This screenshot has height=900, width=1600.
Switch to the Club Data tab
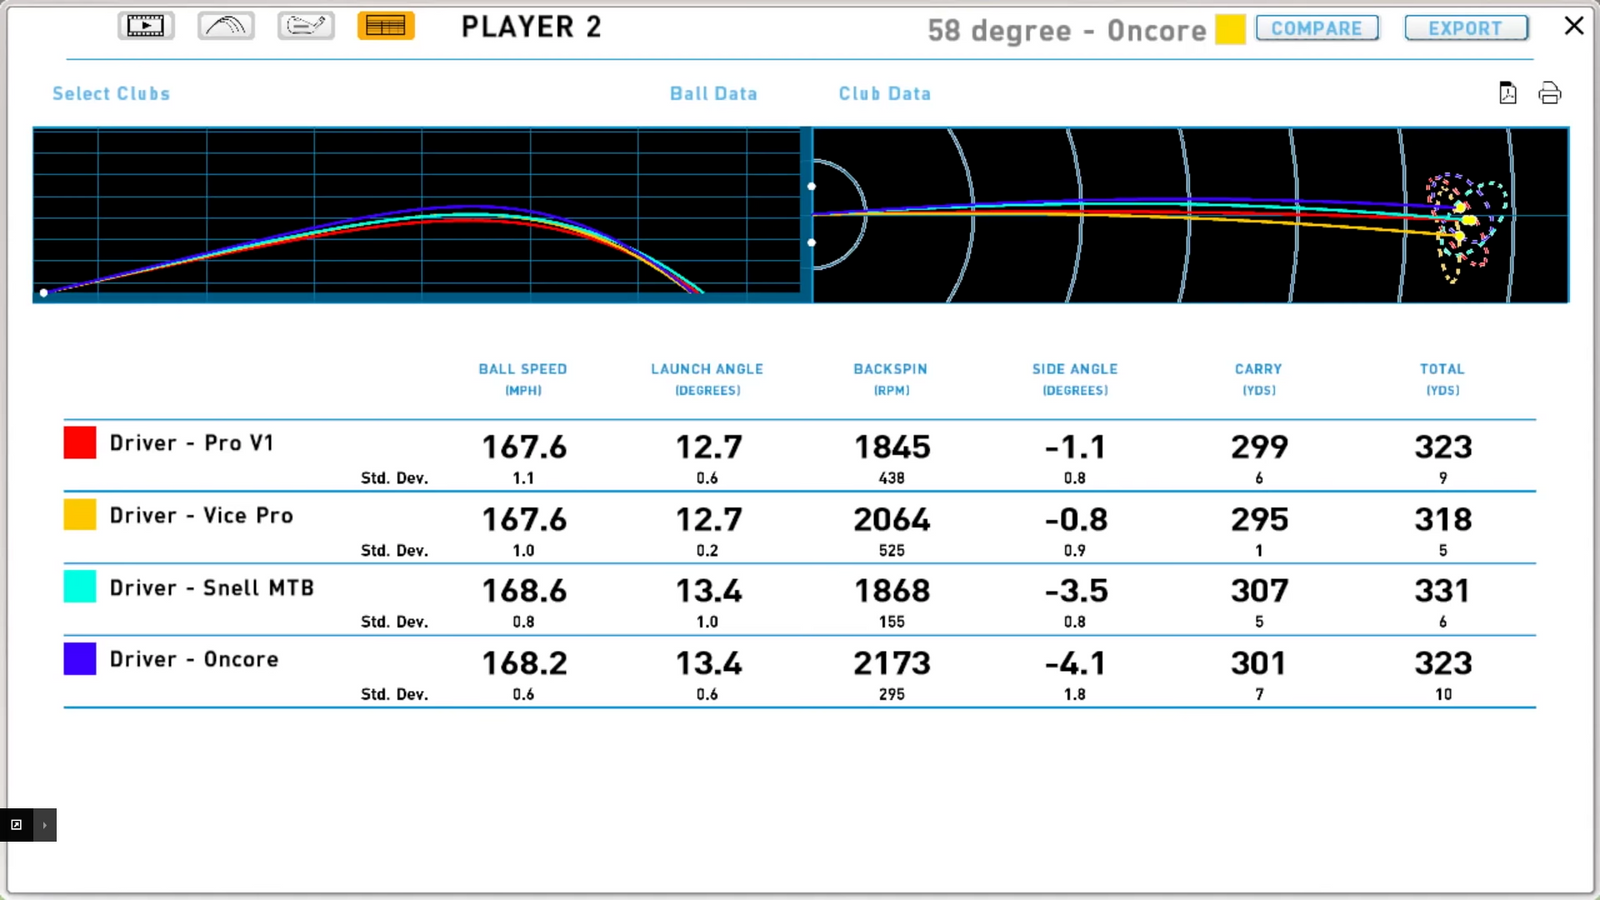(x=884, y=93)
